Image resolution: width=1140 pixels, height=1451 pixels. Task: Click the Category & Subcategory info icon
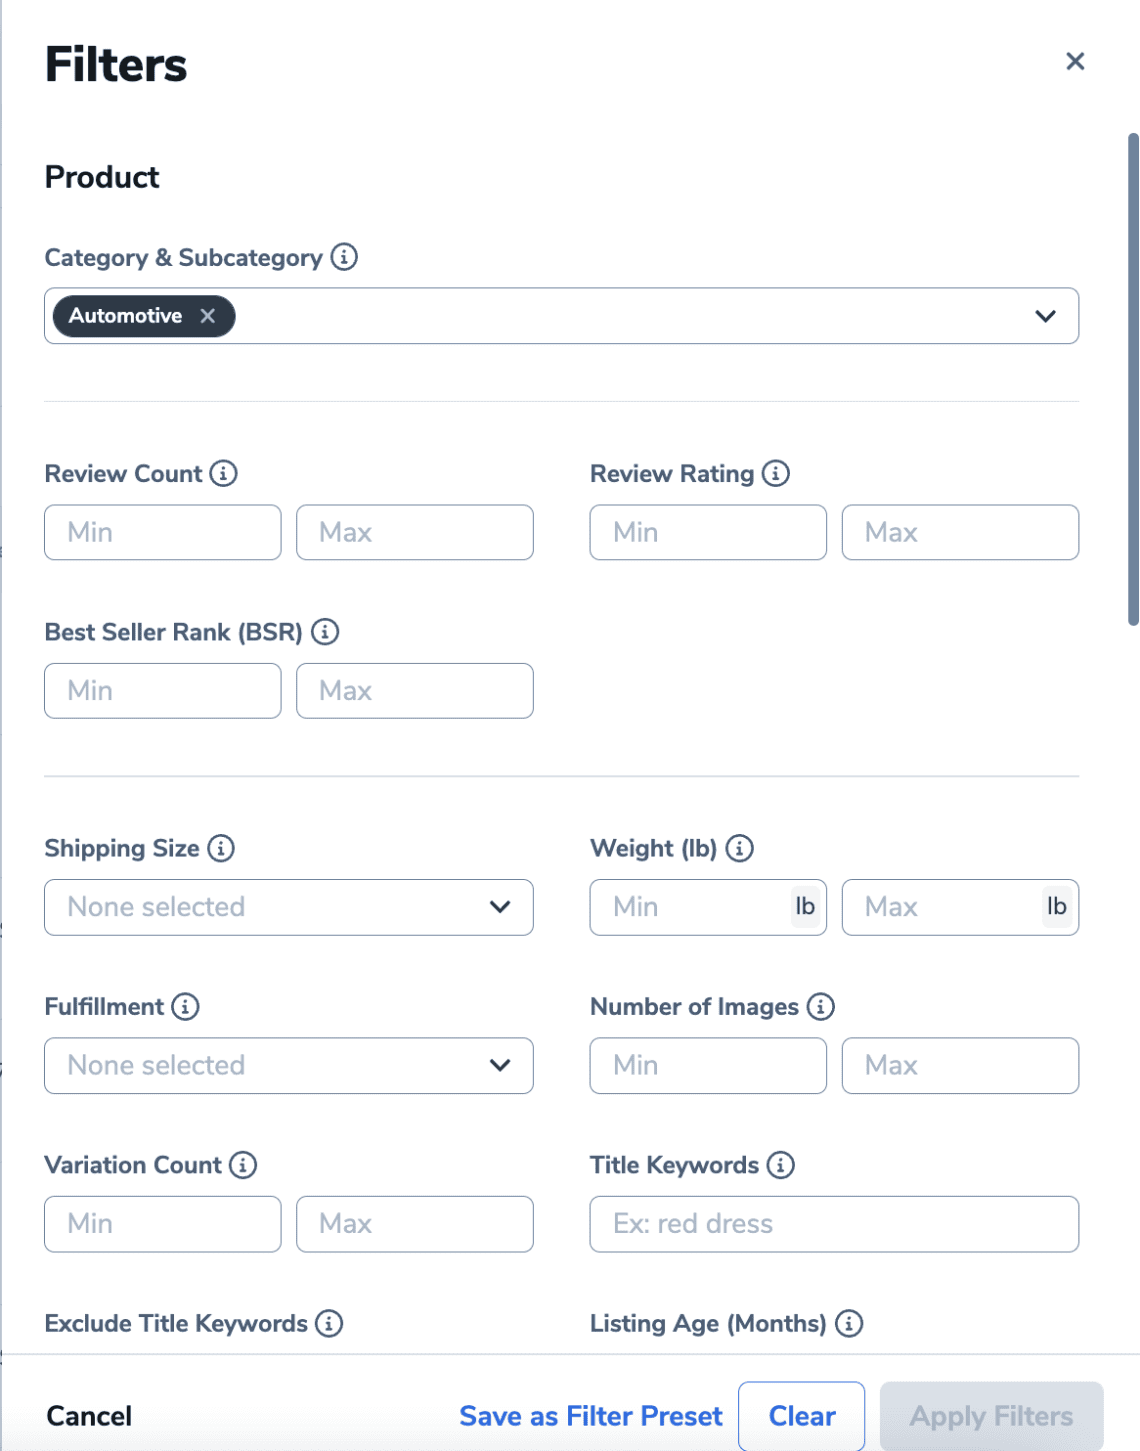tap(344, 258)
